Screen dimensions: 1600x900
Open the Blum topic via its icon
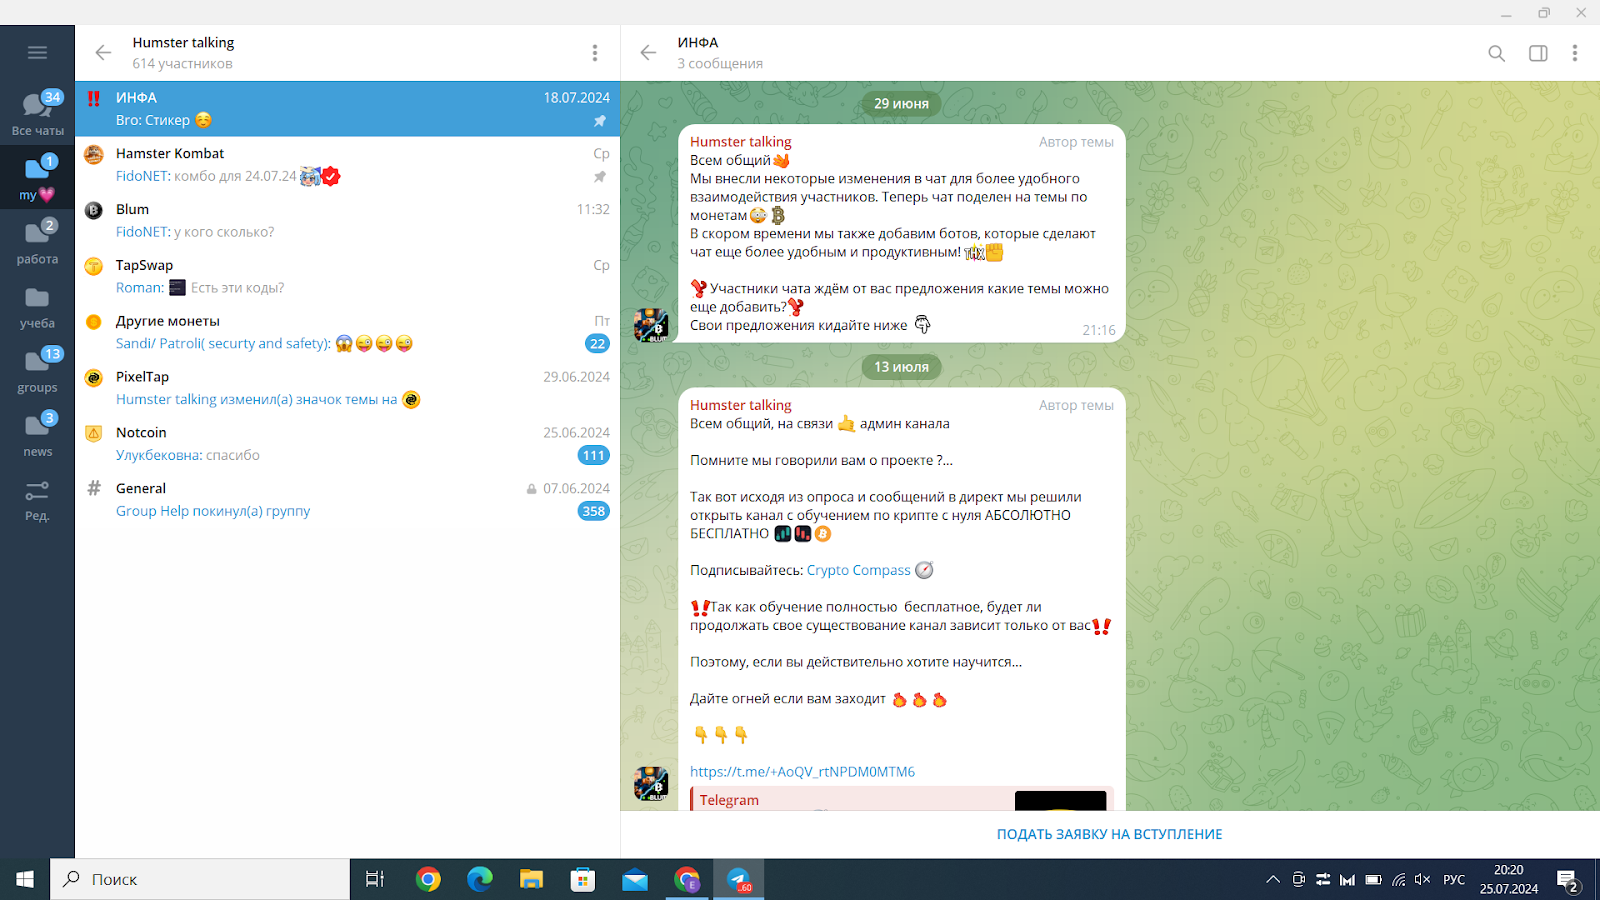(94, 210)
